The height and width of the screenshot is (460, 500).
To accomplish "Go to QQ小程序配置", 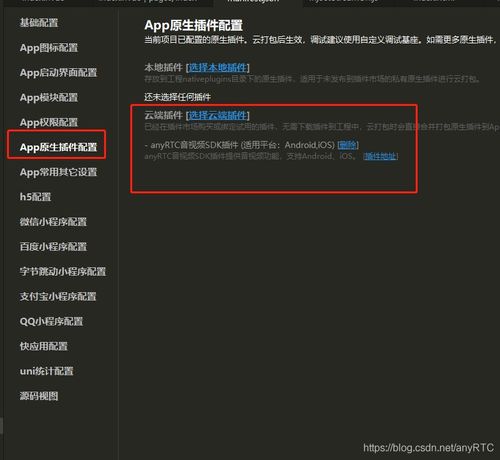I will click(51, 321).
